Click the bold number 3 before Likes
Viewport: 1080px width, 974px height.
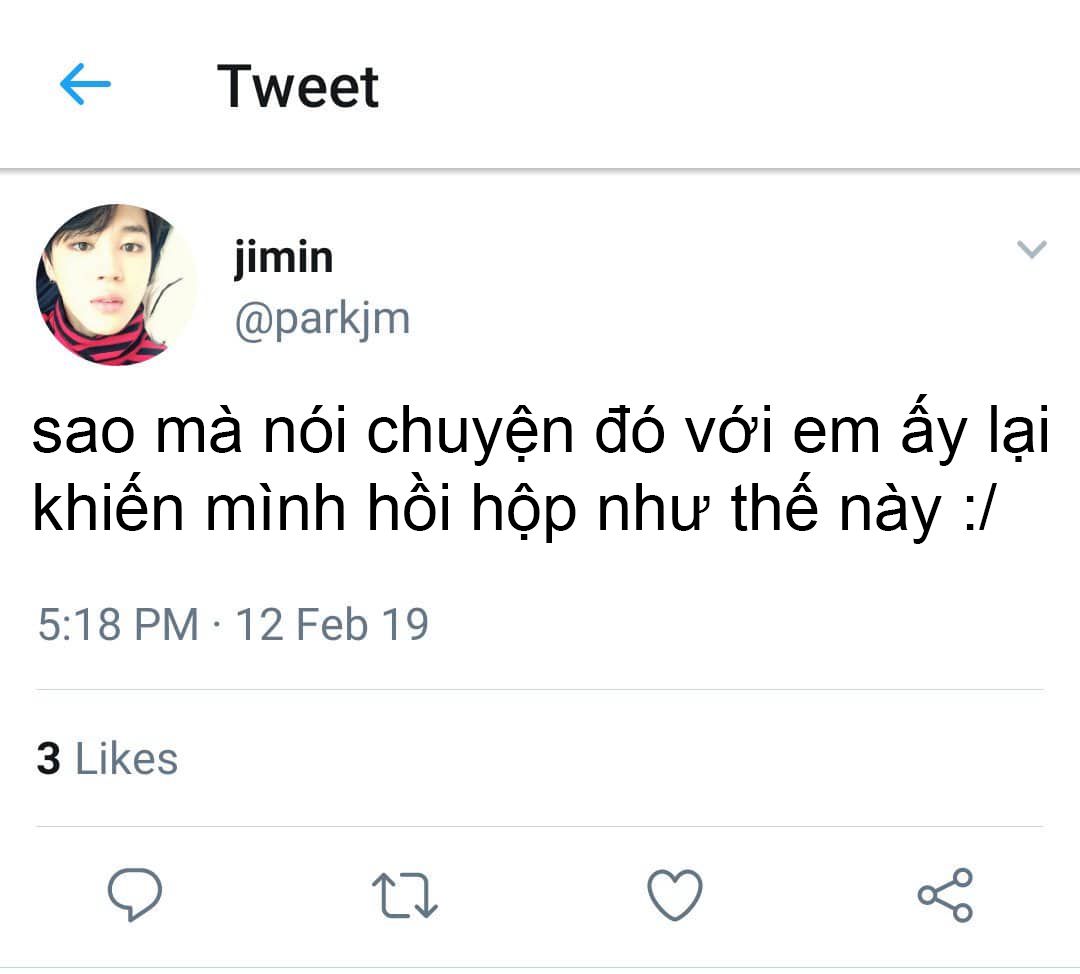point(49,759)
